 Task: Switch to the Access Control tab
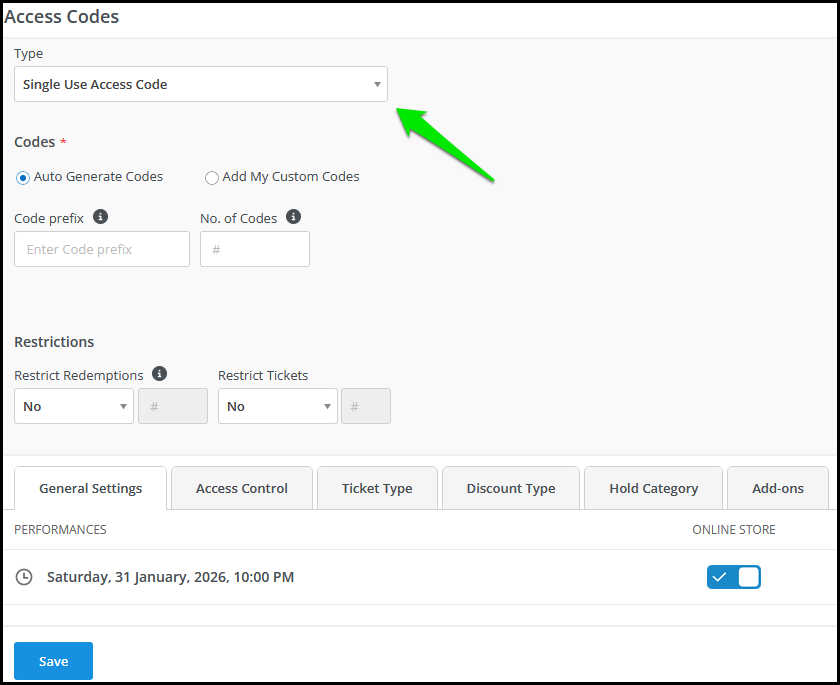click(242, 488)
